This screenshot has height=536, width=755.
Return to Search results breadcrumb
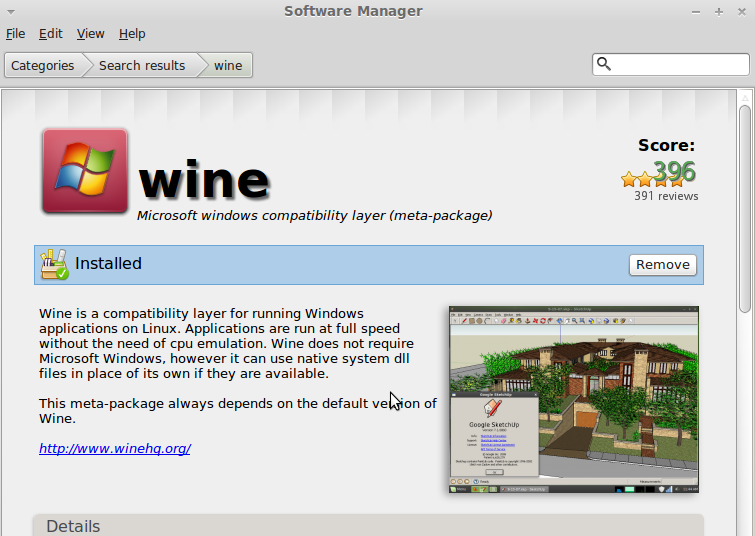pyautogui.click(x=142, y=65)
